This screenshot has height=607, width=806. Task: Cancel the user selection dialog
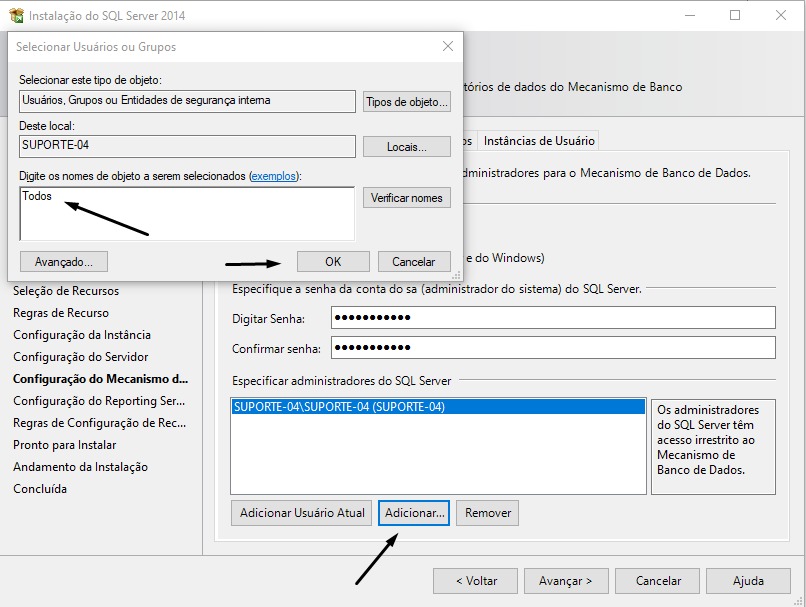[414, 262]
